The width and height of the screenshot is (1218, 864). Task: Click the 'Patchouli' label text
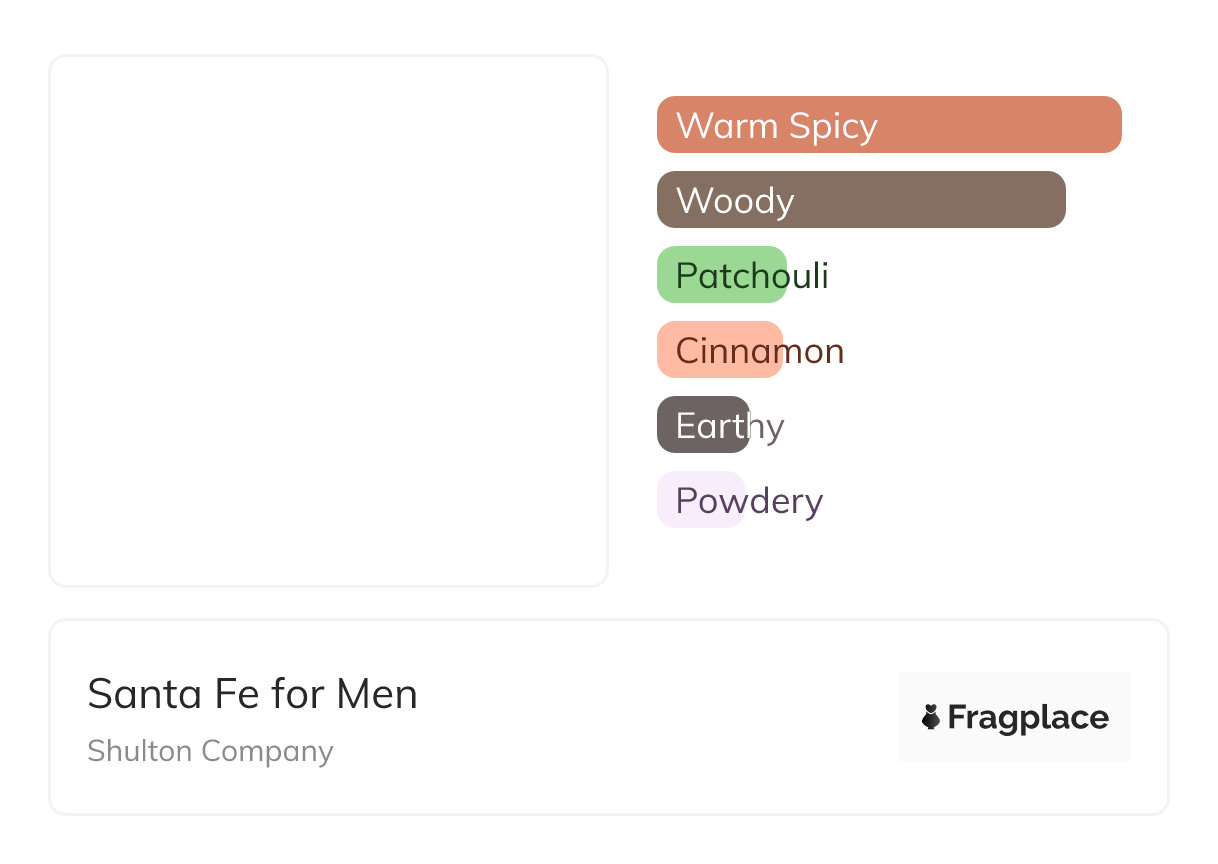pyautogui.click(x=752, y=276)
